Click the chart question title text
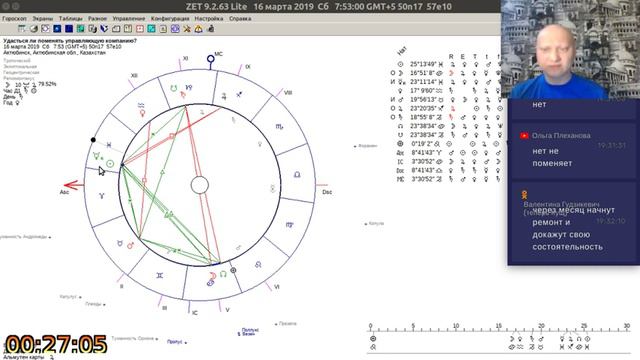Image resolution: width=640 pixels, height=360 pixels. pyautogui.click(x=70, y=41)
